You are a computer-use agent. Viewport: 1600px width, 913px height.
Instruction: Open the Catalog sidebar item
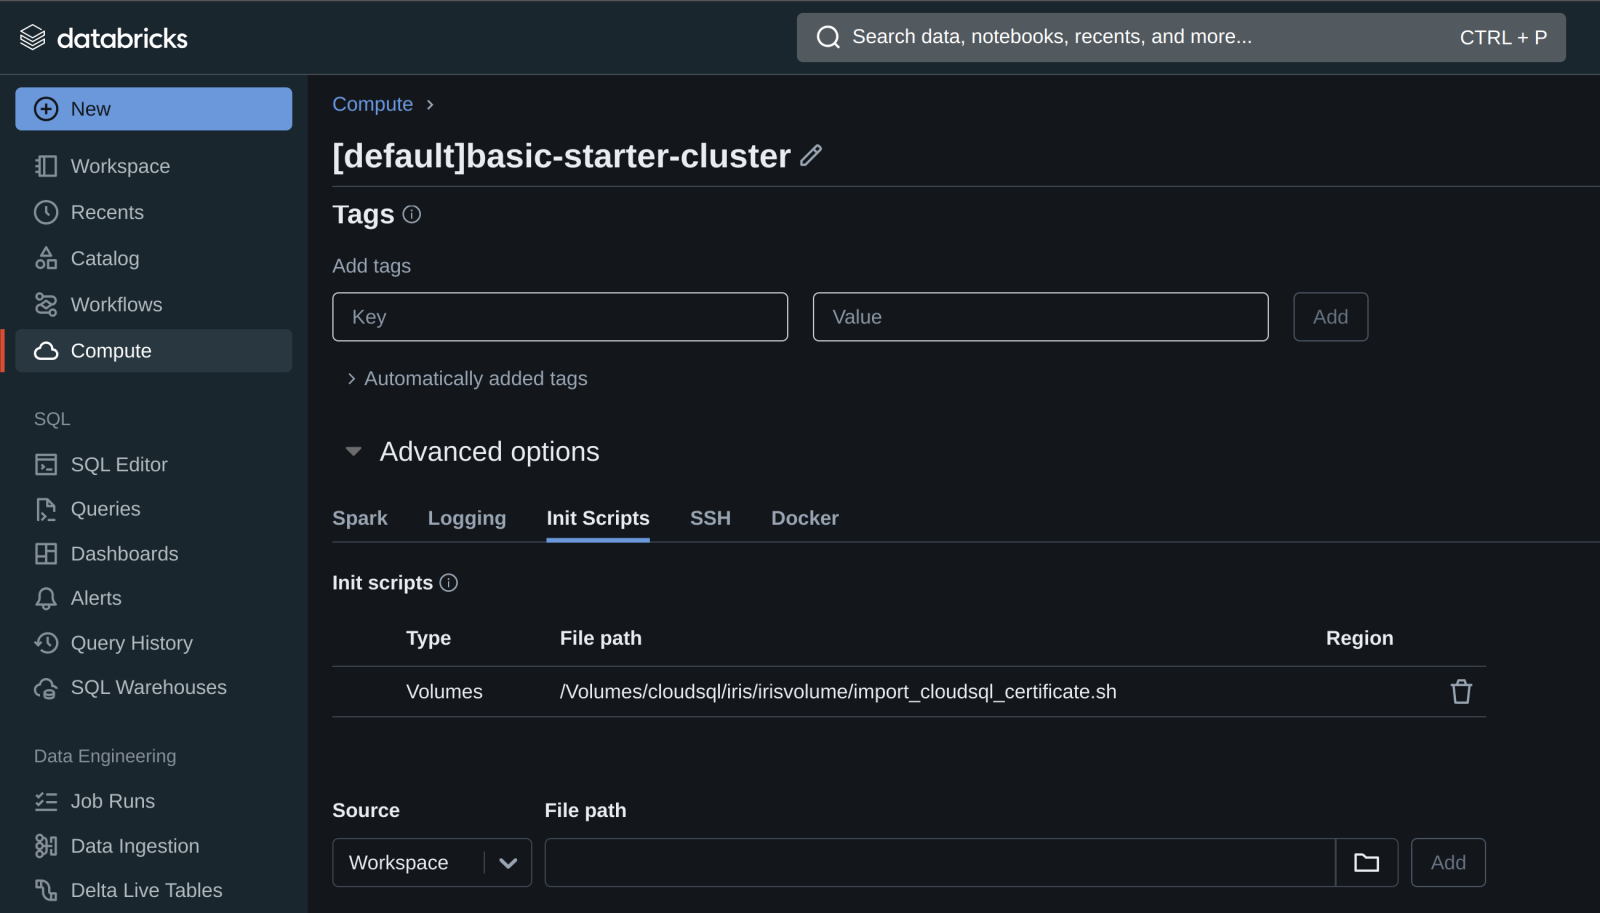[x=104, y=259]
